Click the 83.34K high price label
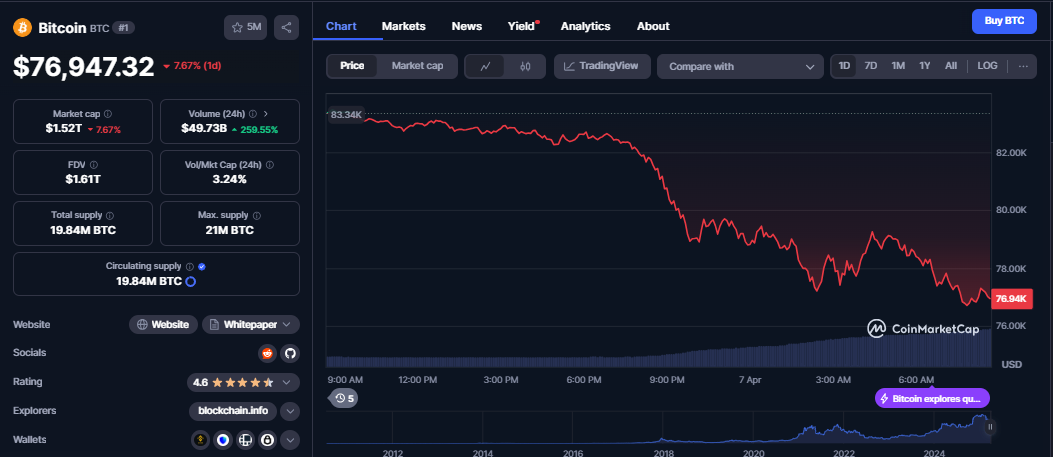1053x457 pixels. (346, 115)
